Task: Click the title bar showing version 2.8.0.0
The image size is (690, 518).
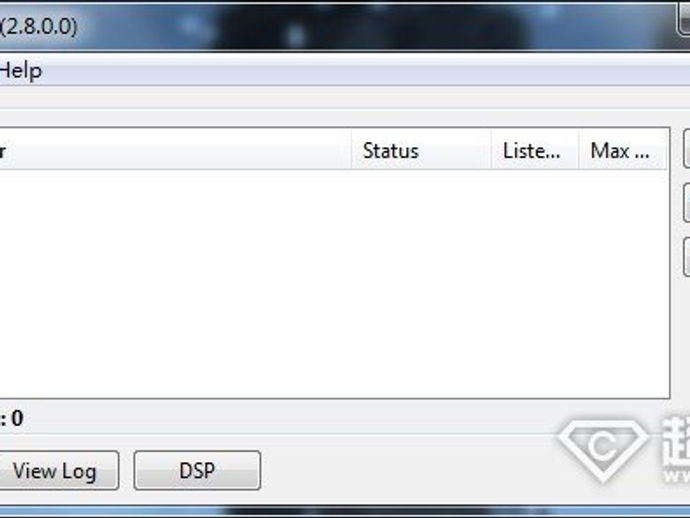Action: [x=334, y=26]
